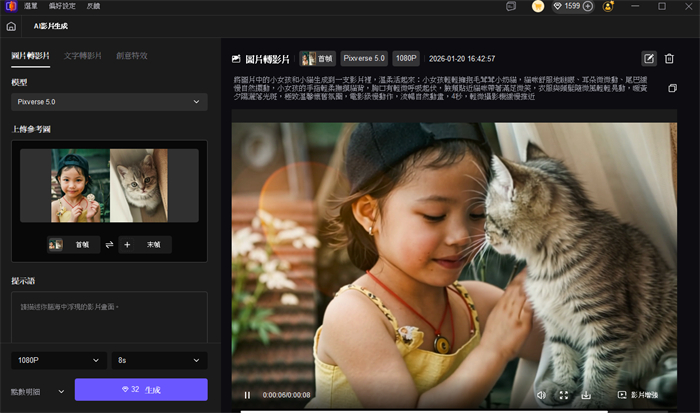Add credits with the plus icon
The image size is (700, 413).
588,6
